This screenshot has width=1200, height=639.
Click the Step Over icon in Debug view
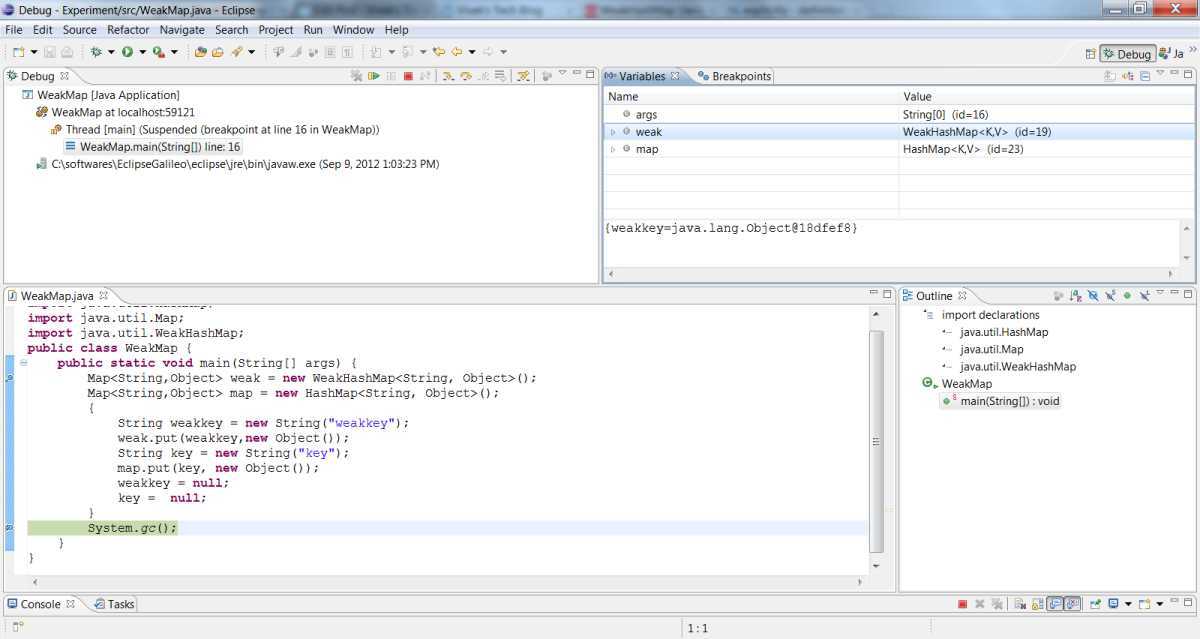tap(465, 75)
